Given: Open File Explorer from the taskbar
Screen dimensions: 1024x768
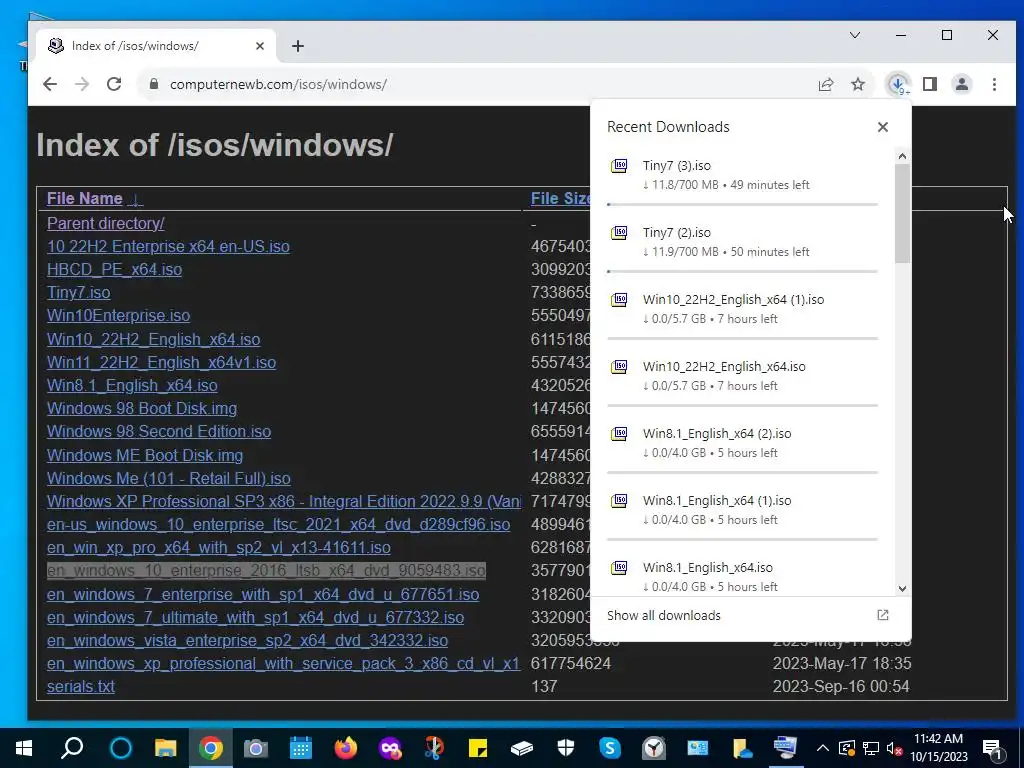Looking at the screenshot, I should (165, 748).
